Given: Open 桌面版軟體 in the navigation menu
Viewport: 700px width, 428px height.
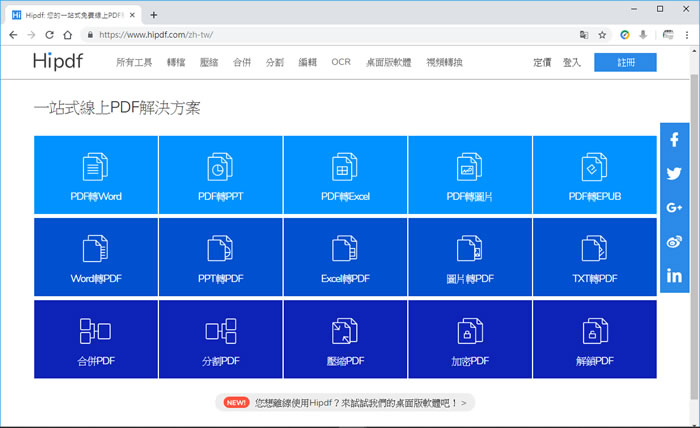Looking at the screenshot, I should (x=388, y=62).
